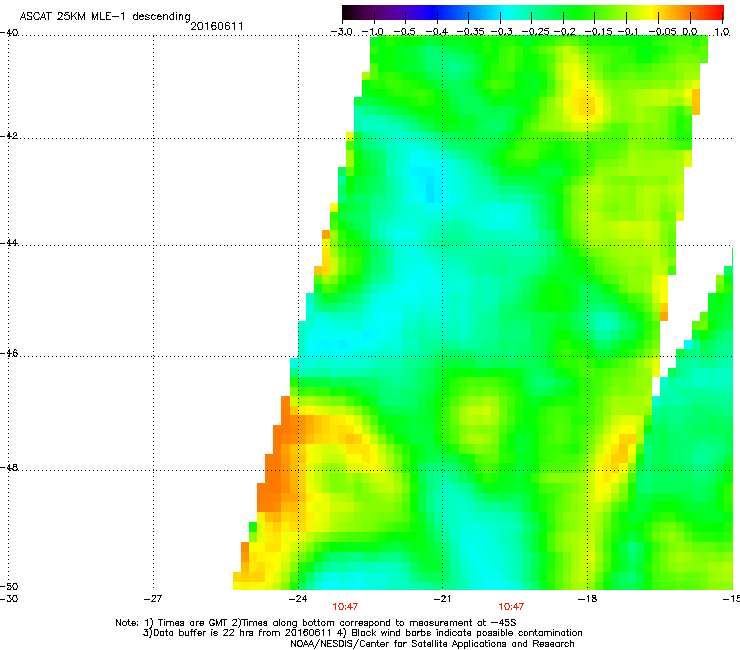This screenshot has height=650, width=740.
Task: Click the color bar label 1.0
Action: pos(722,32)
